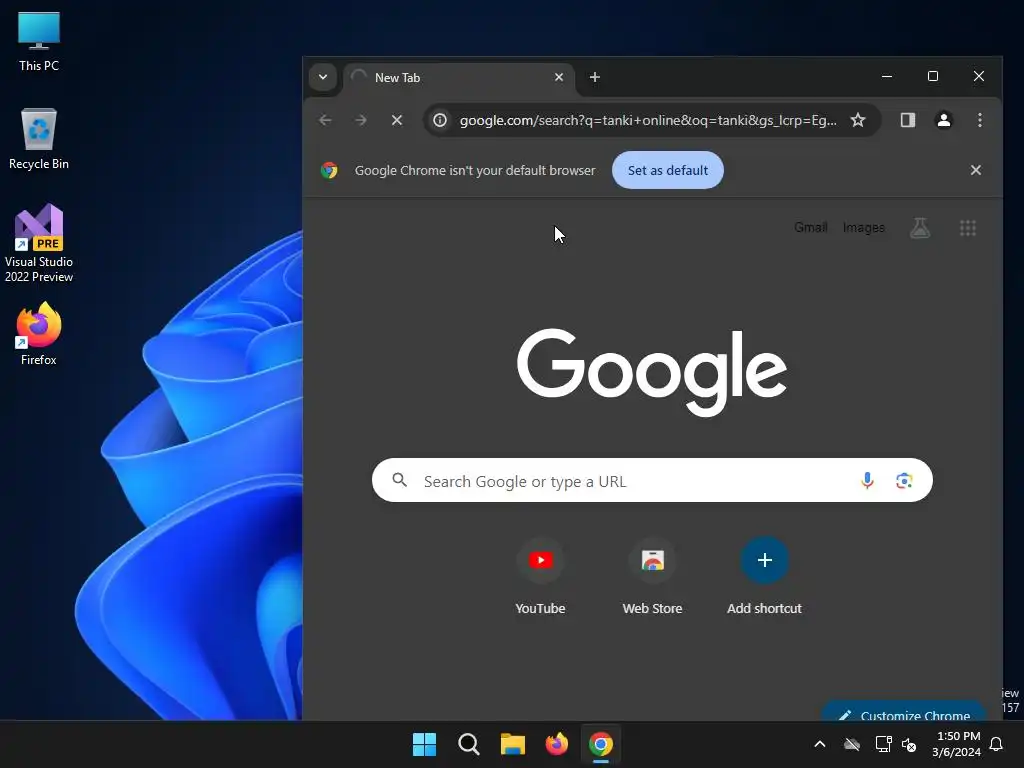View site information icon in address bar

pos(440,120)
